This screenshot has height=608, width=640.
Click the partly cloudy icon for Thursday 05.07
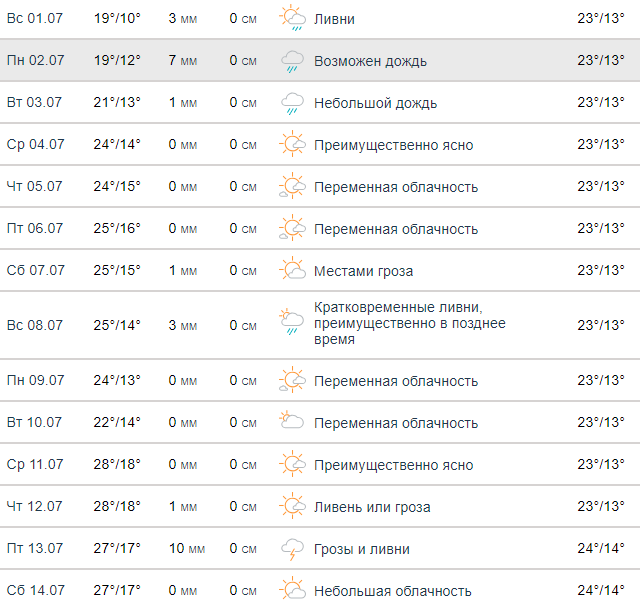pos(292,187)
